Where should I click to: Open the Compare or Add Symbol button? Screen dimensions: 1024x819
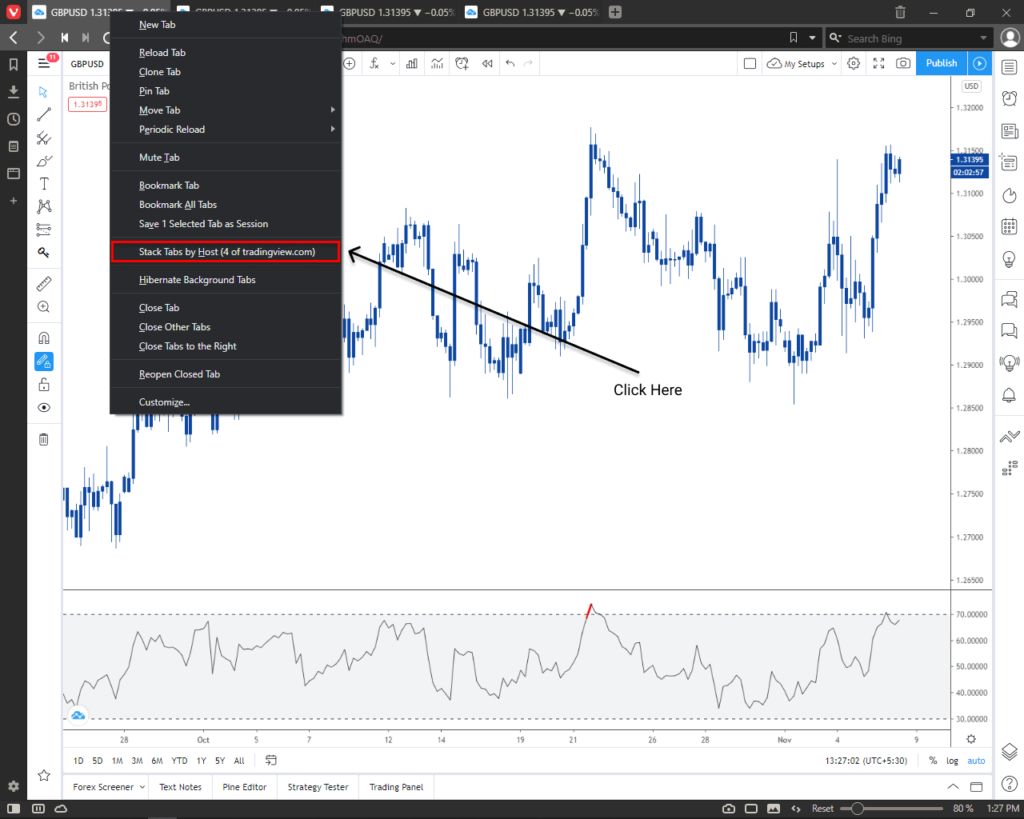point(349,63)
